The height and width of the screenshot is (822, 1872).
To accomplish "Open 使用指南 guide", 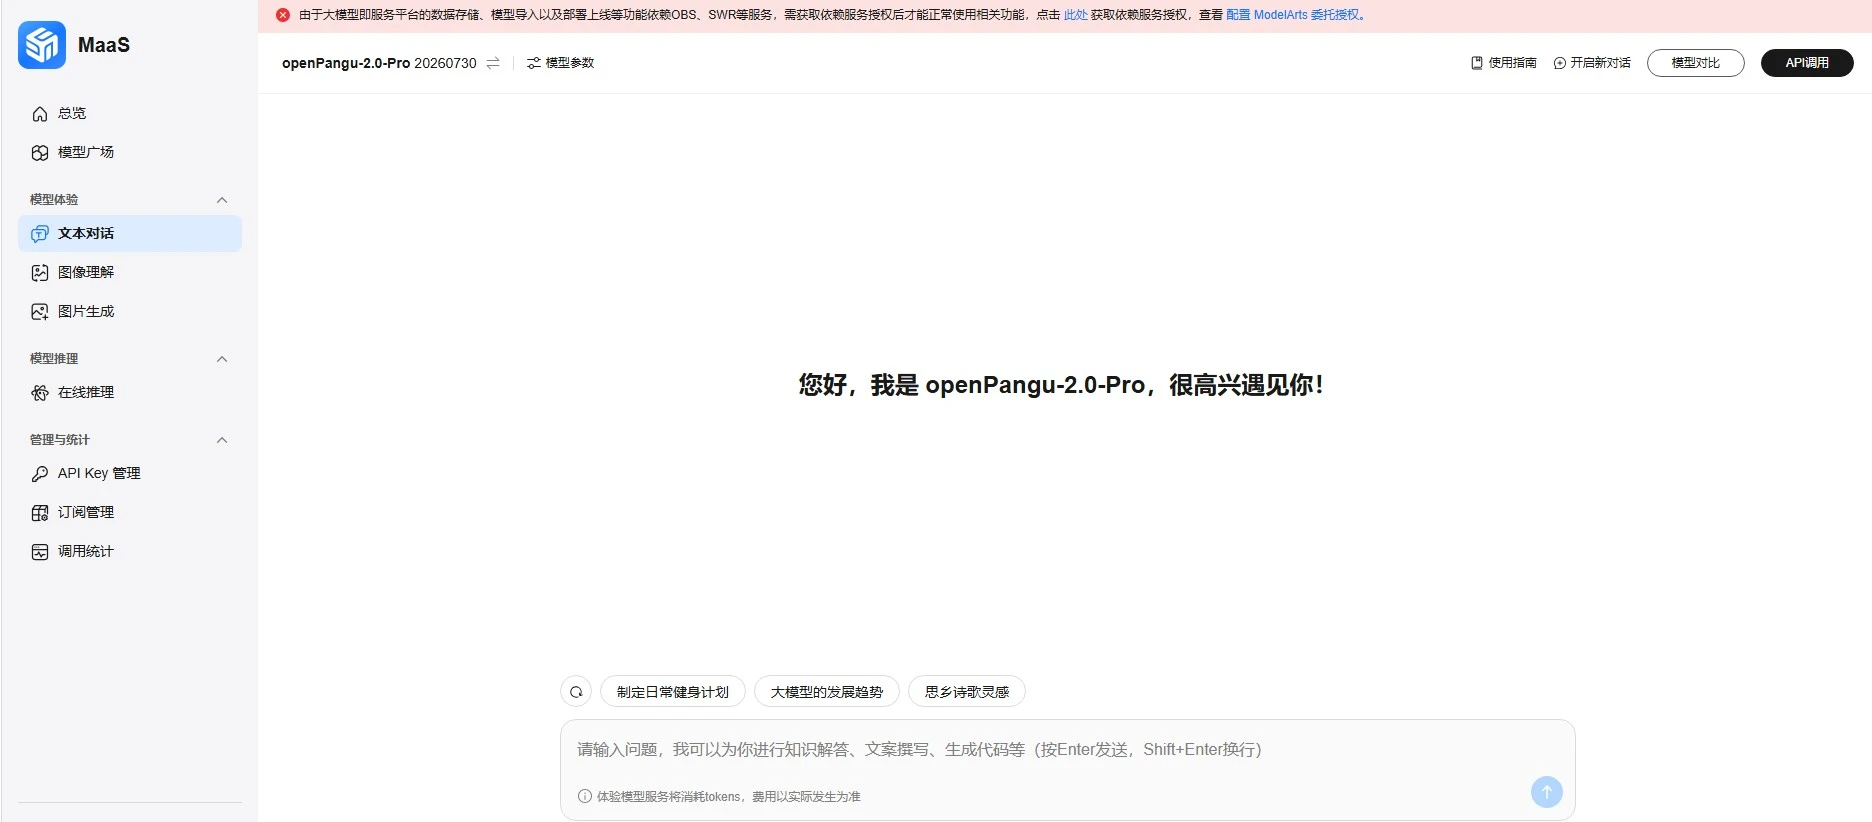I will 1503,63.
